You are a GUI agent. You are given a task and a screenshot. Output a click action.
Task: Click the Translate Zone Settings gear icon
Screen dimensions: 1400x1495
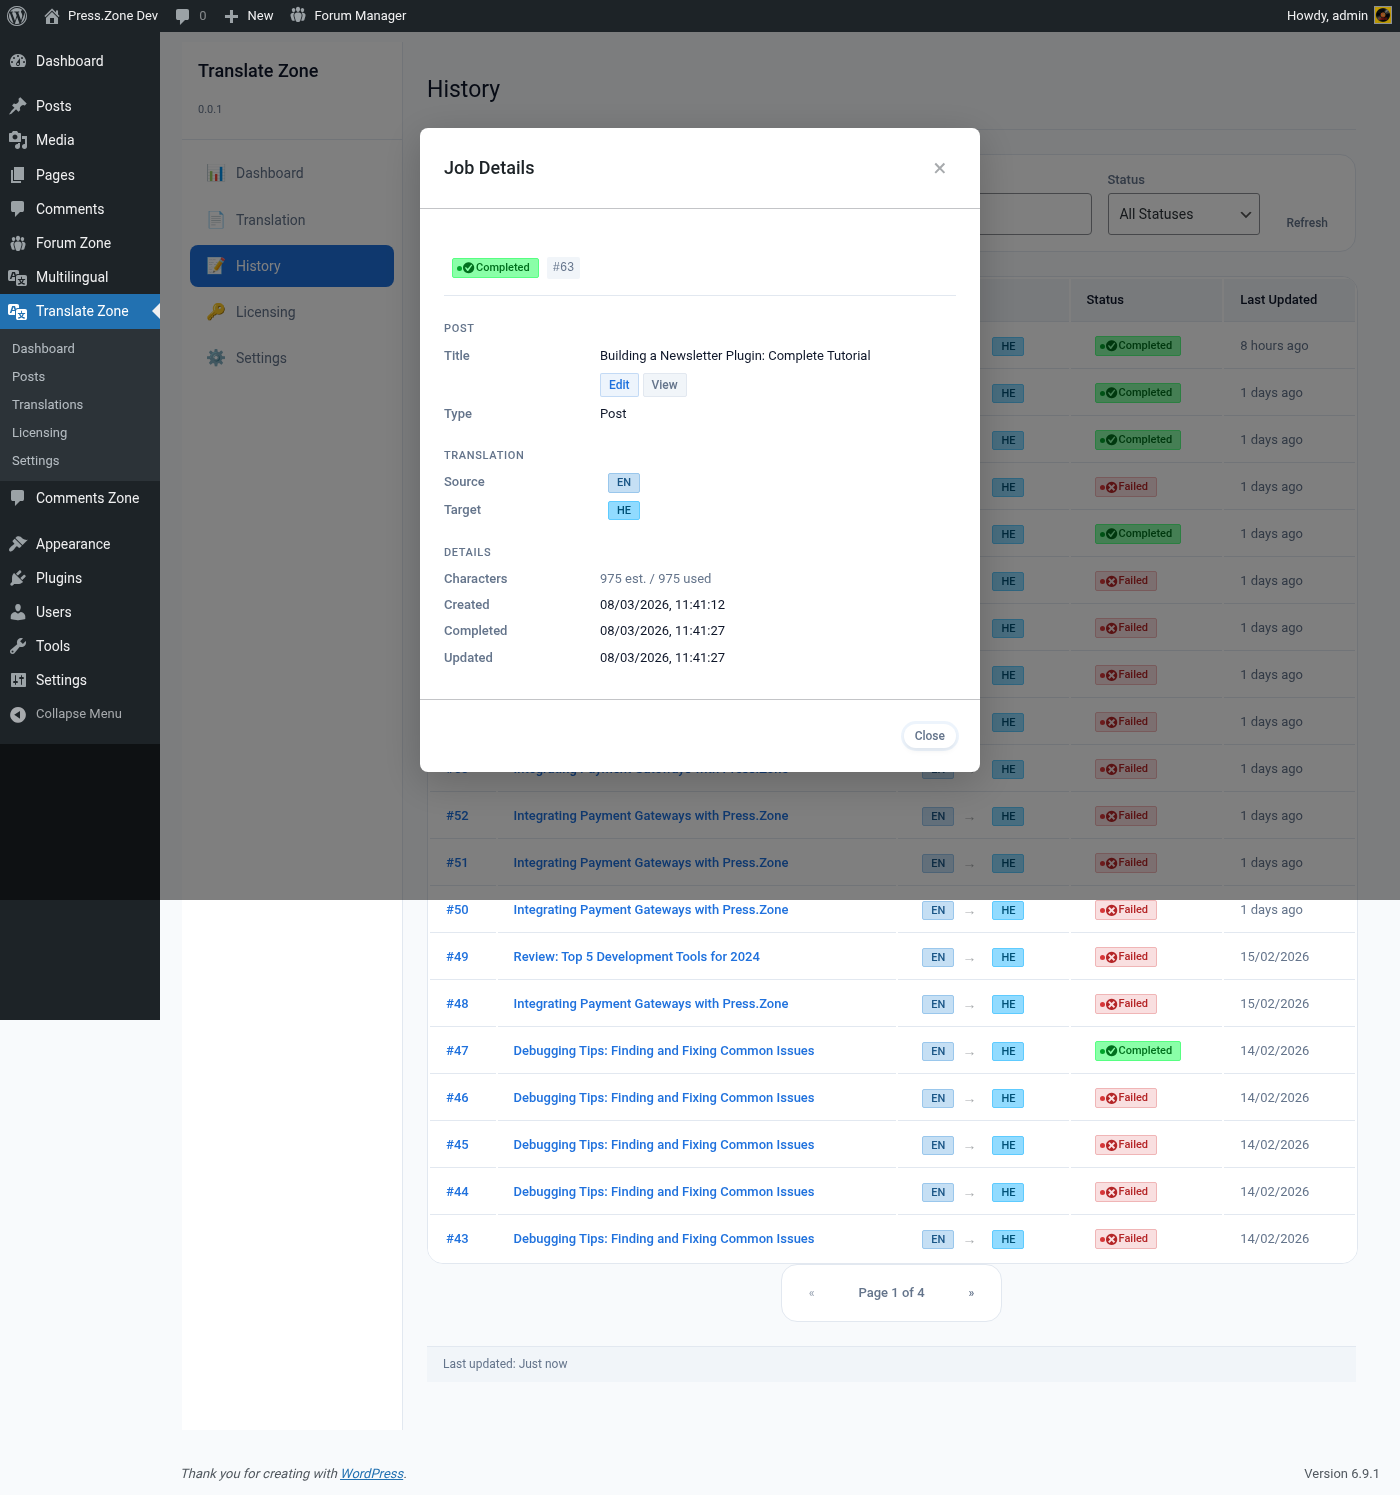point(216,358)
